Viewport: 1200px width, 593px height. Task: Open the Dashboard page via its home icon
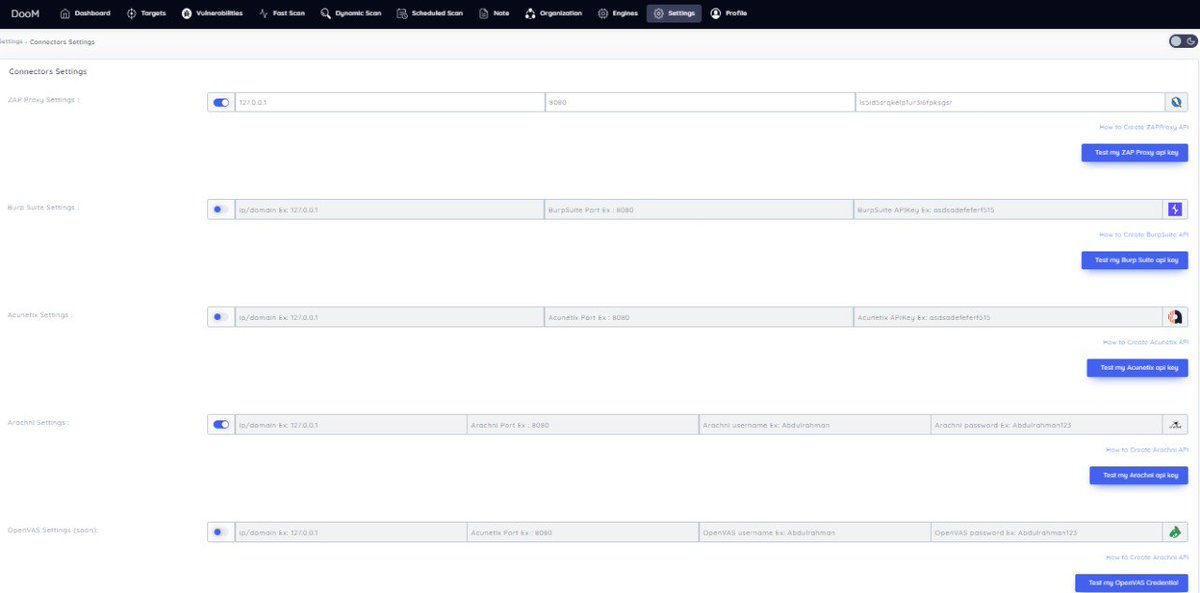click(x=65, y=13)
